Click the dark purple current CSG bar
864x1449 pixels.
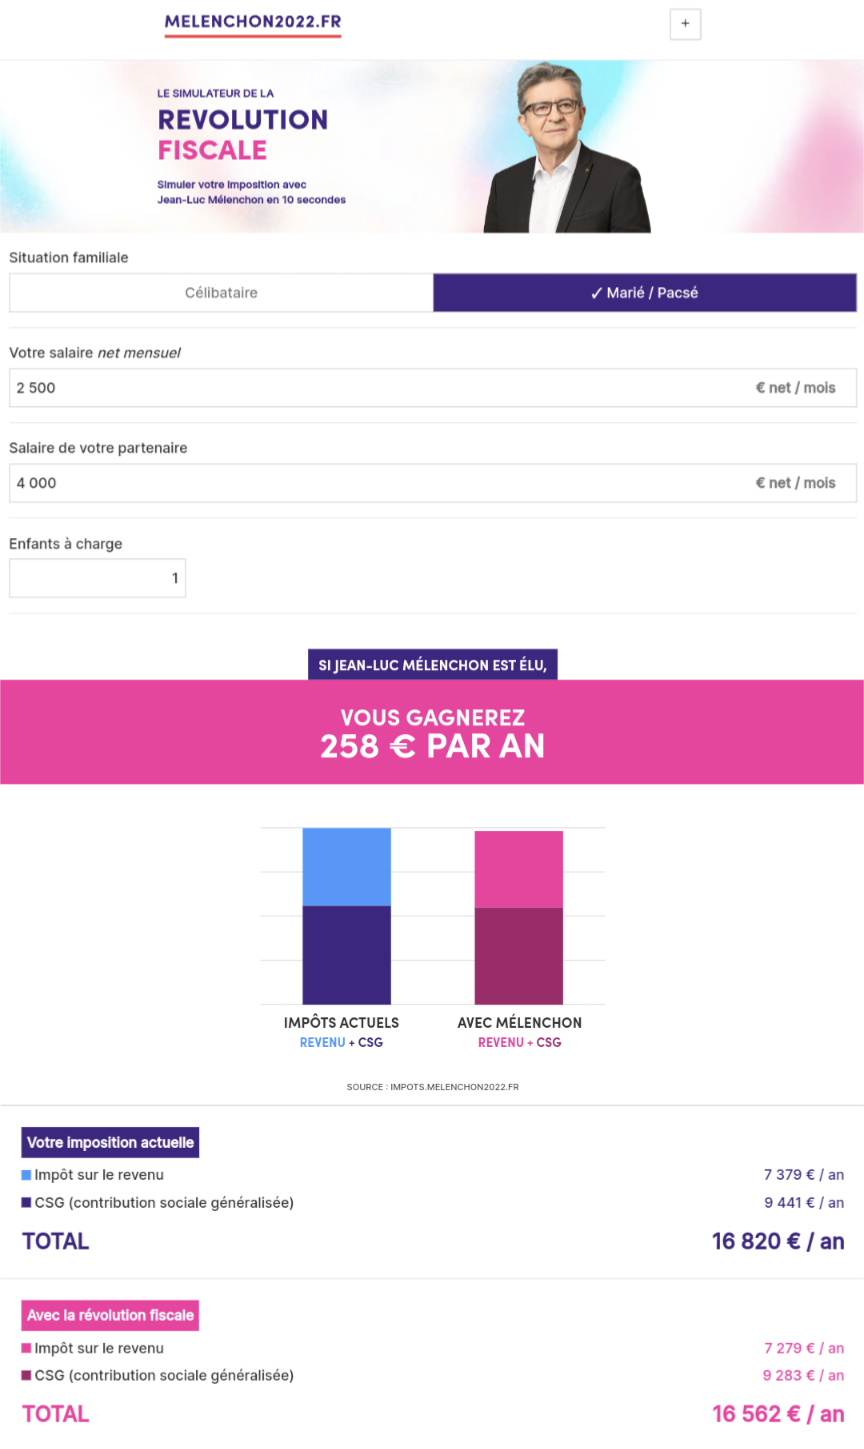pos(346,955)
